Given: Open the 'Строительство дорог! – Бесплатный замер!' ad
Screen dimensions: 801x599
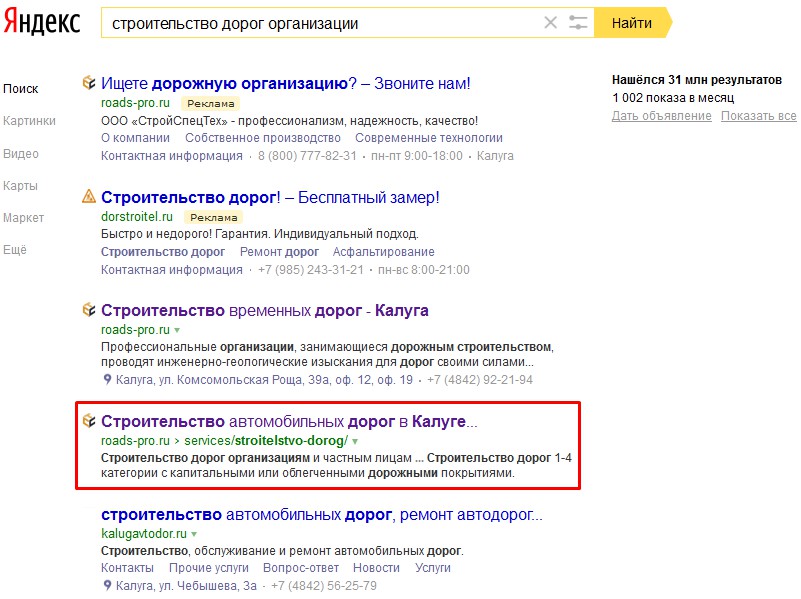Looking at the screenshot, I should point(270,197).
